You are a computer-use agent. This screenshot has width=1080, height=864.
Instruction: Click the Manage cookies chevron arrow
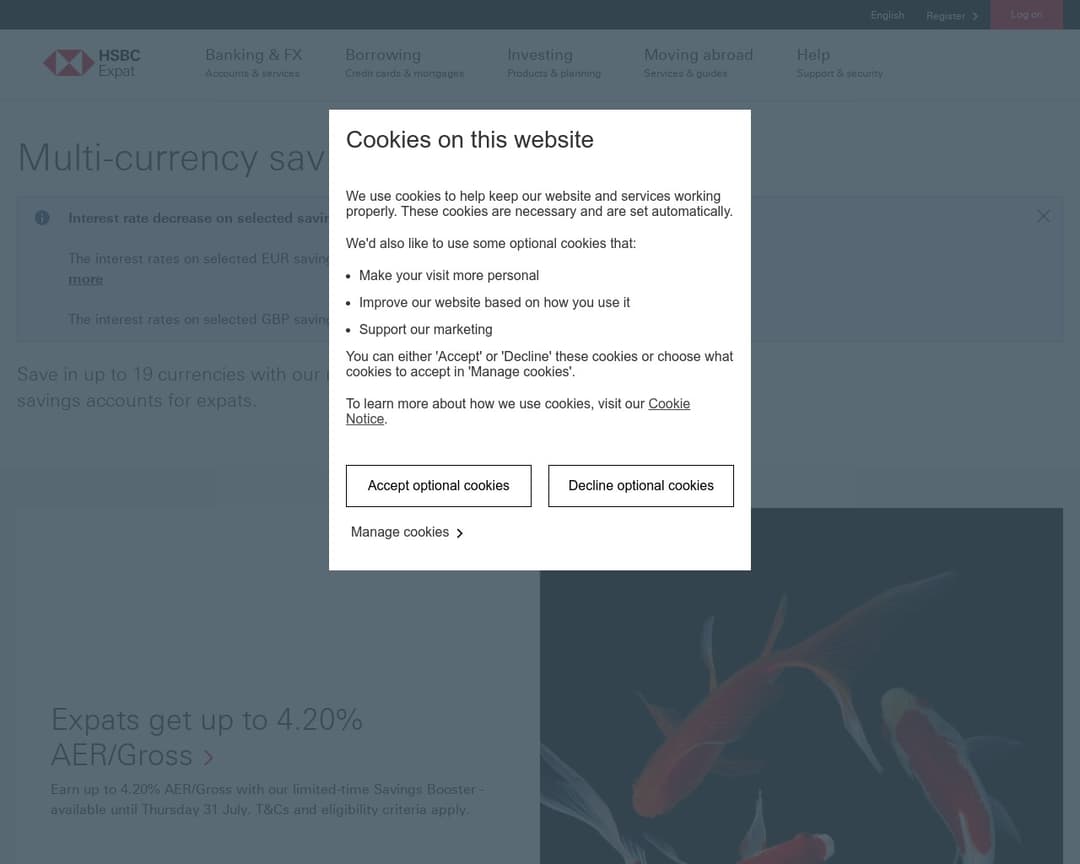(459, 533)
